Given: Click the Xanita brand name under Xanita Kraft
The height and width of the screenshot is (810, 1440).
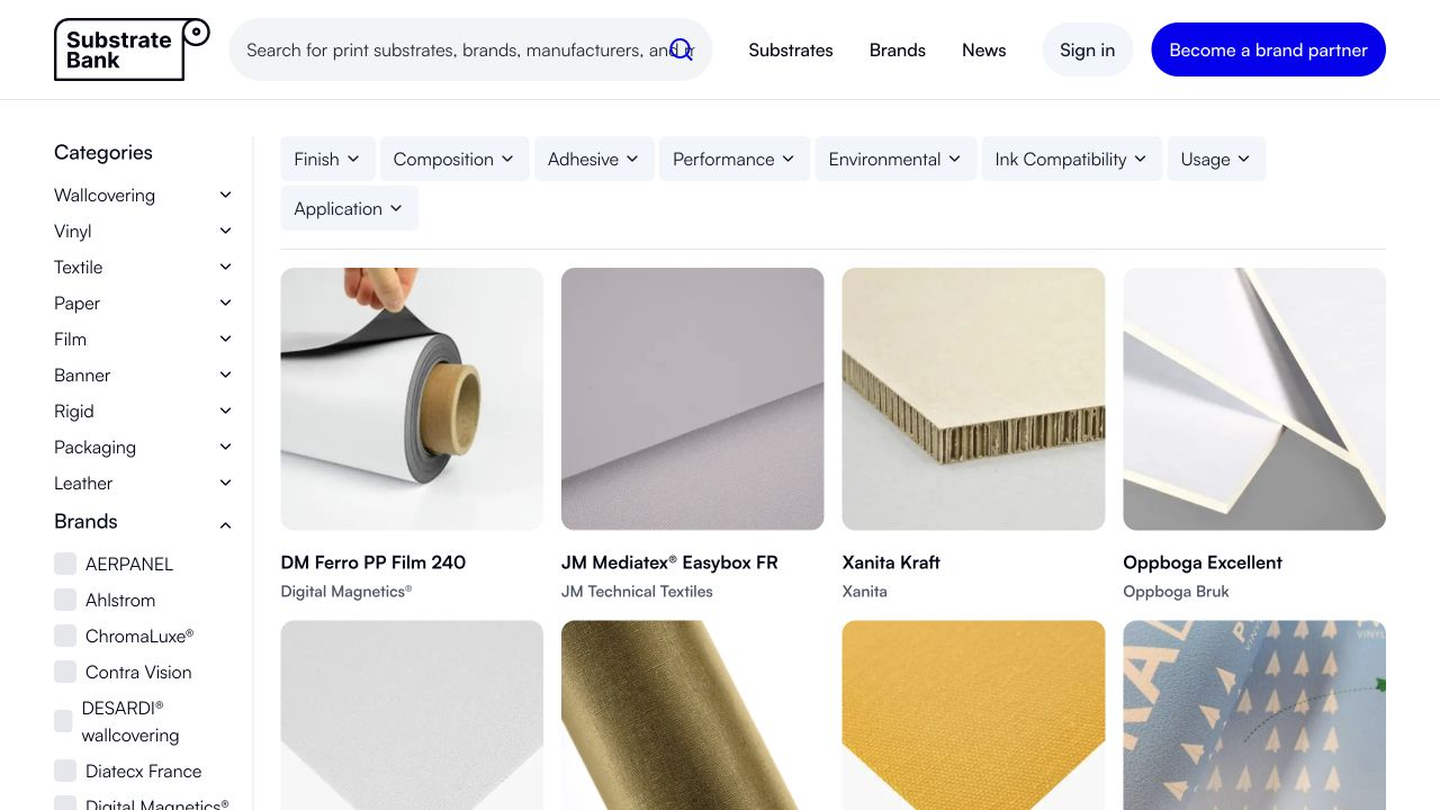Looking at the screenshot, I should point(864,591).
